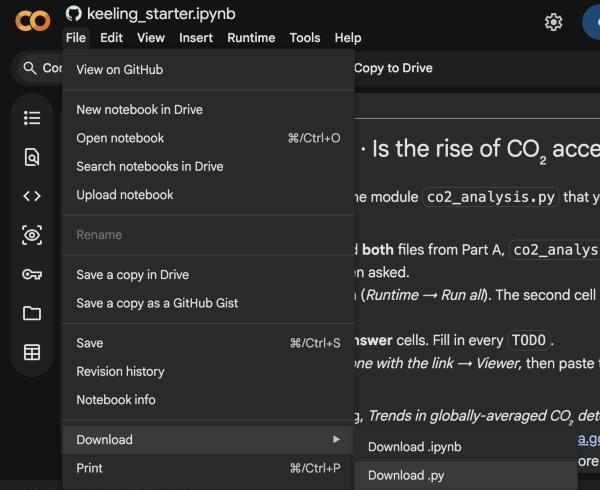Open the Help menu

348,38
